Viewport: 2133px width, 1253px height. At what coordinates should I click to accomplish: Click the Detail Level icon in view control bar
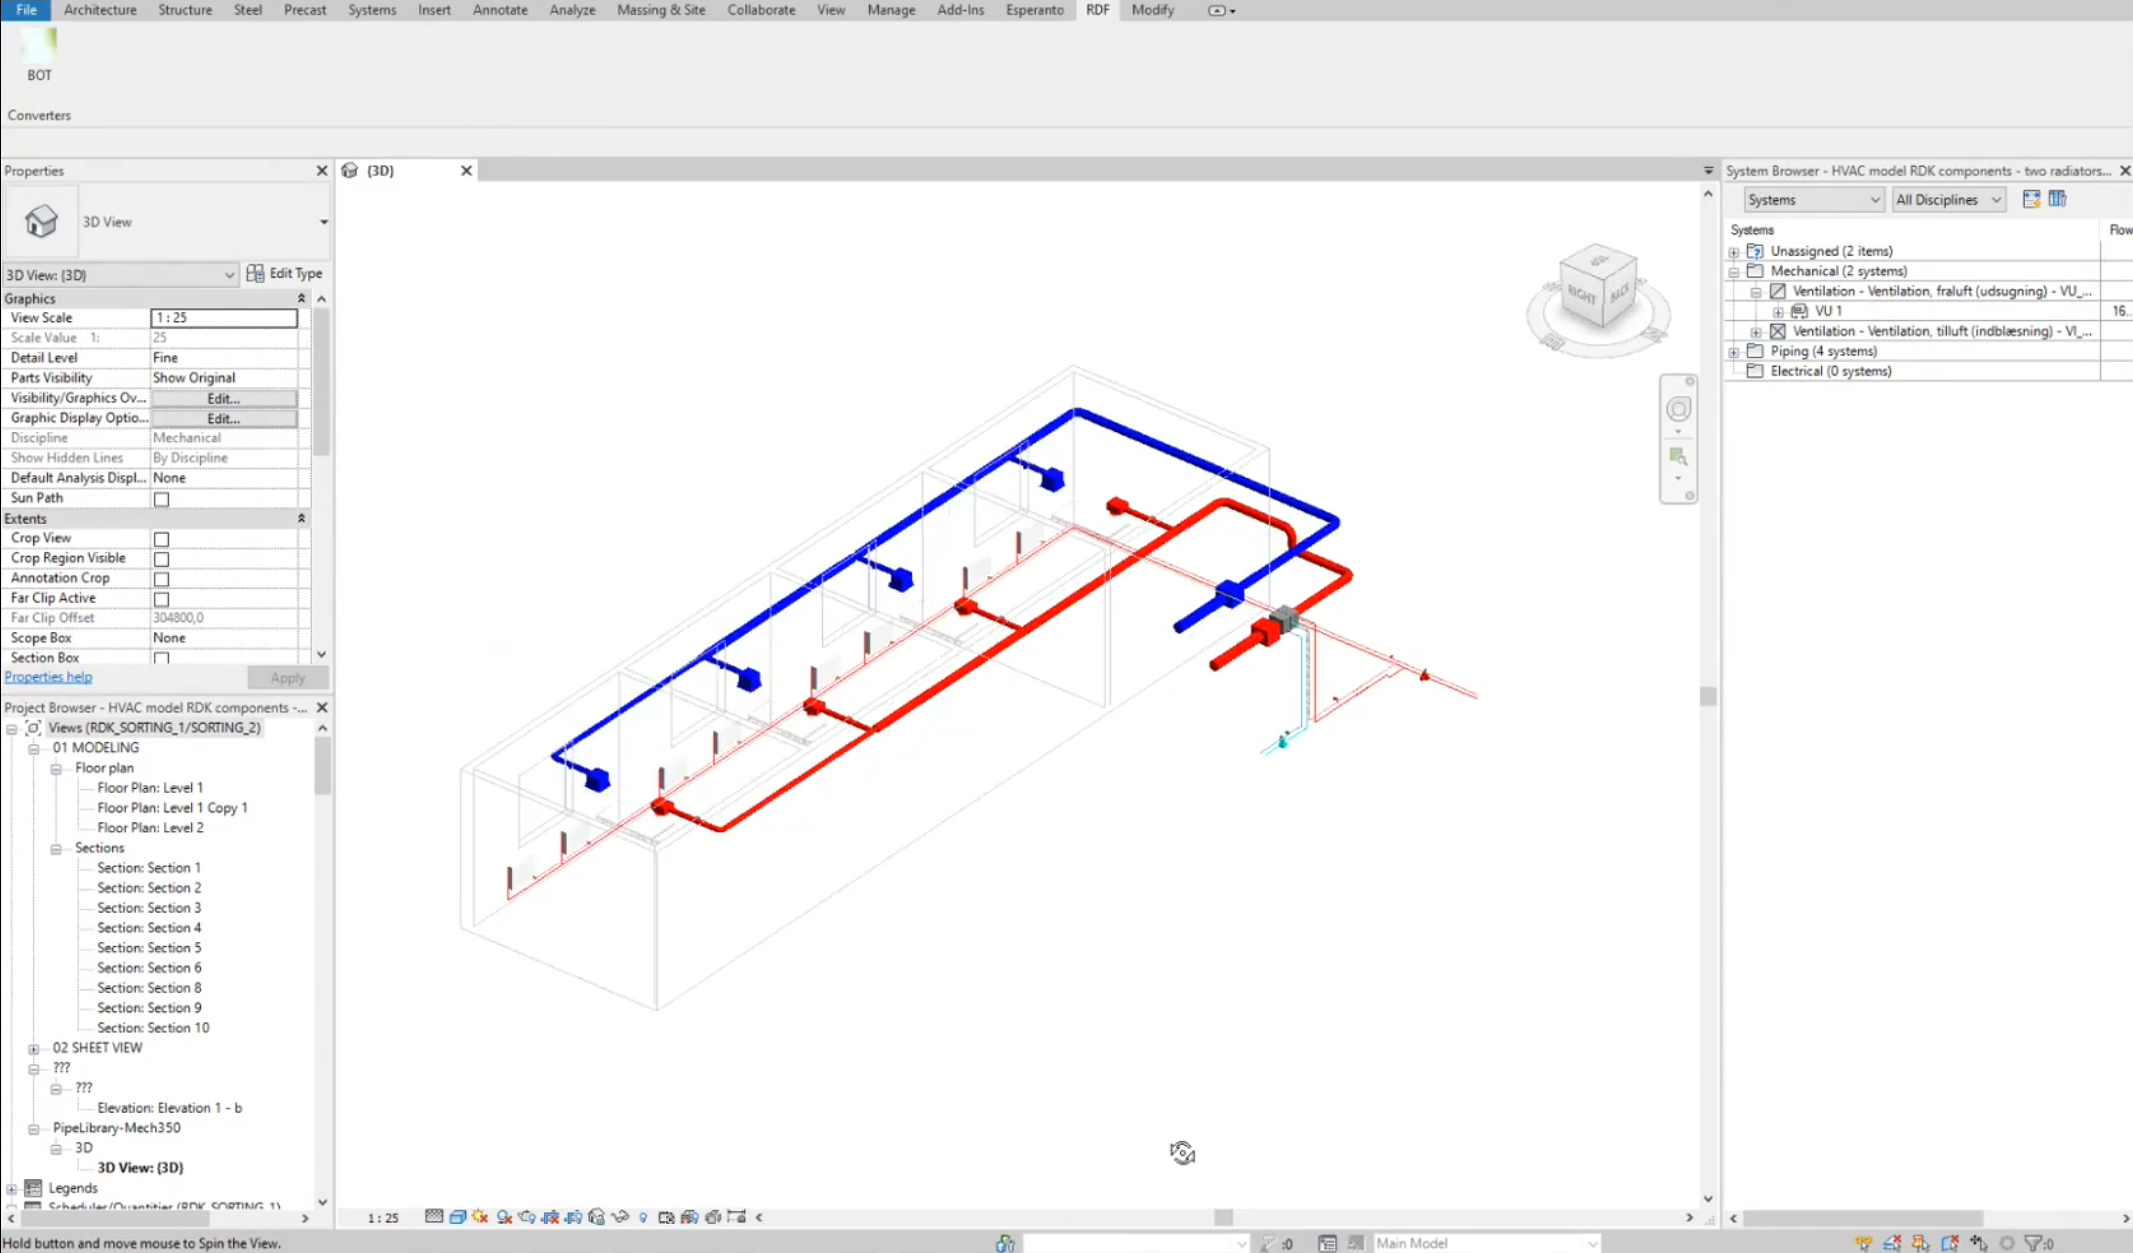coord(434,1217)
